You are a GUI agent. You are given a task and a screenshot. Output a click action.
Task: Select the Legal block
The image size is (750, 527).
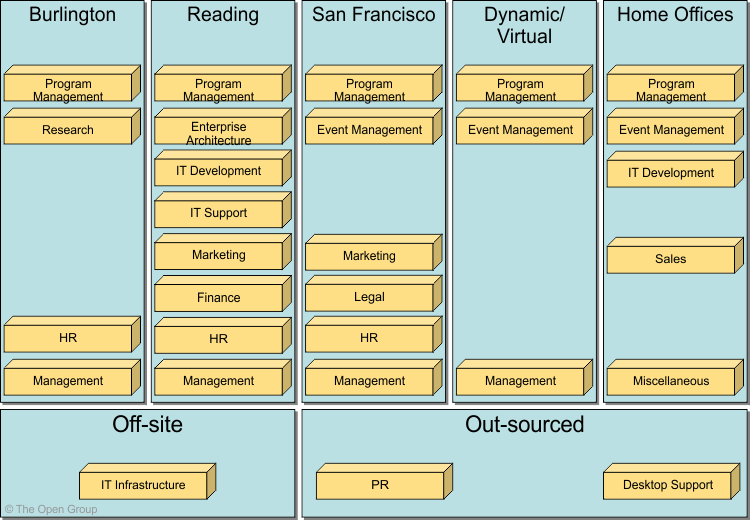374,294
